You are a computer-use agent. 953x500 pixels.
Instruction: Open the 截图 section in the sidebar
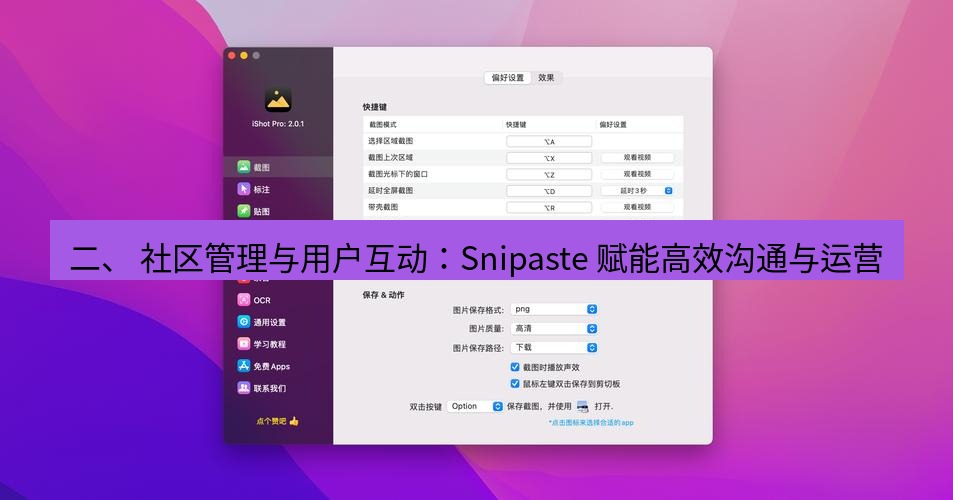(278, 167)
